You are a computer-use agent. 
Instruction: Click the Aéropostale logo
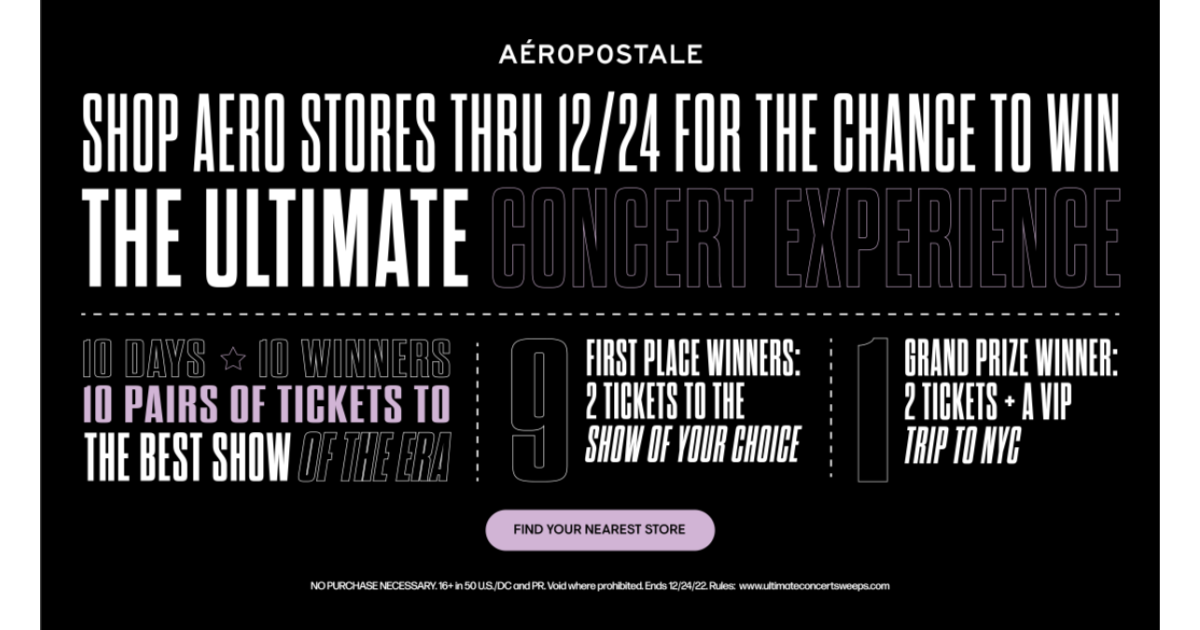pos(600,54)
